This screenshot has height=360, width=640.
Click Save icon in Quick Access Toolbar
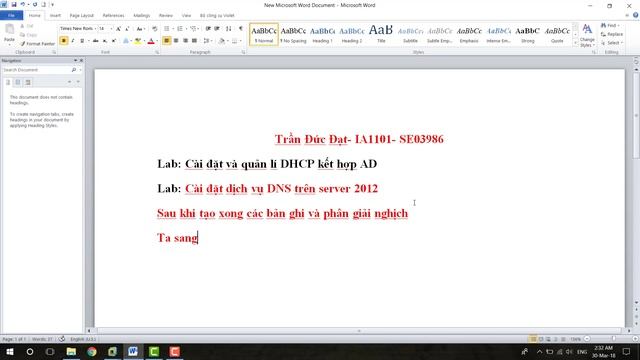(14, 4)
